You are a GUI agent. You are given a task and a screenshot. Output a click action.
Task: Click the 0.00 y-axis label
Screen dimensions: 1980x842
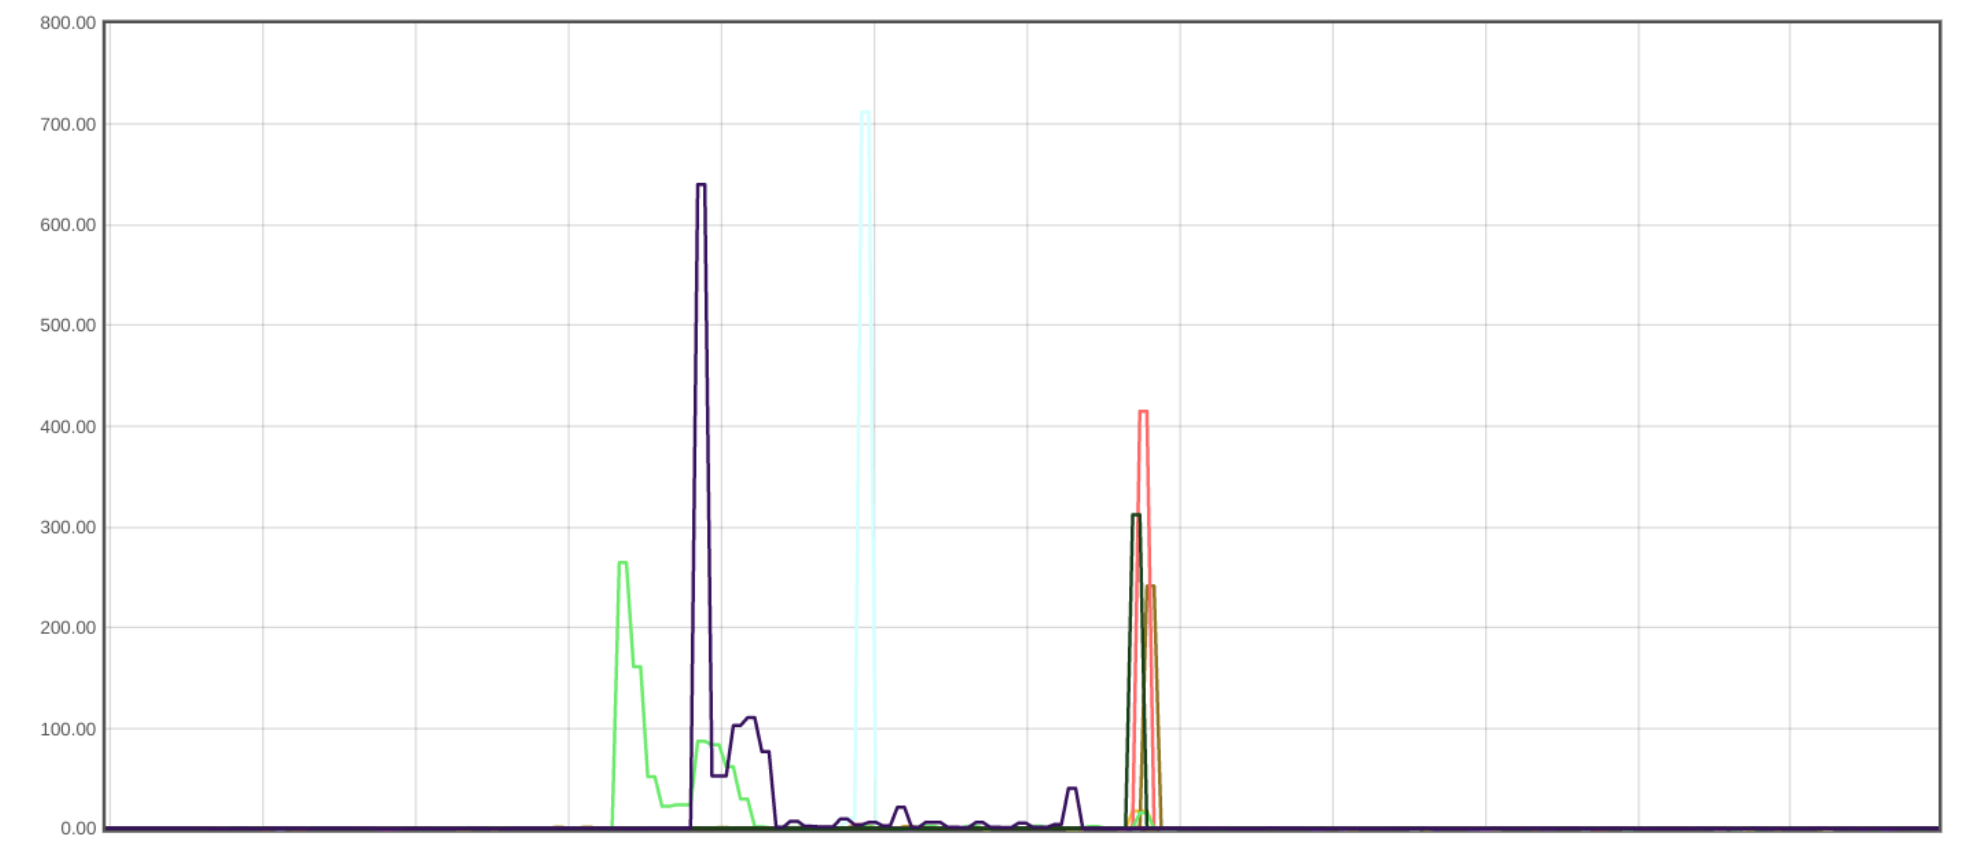pyautogui.click(x=78, y=828)
